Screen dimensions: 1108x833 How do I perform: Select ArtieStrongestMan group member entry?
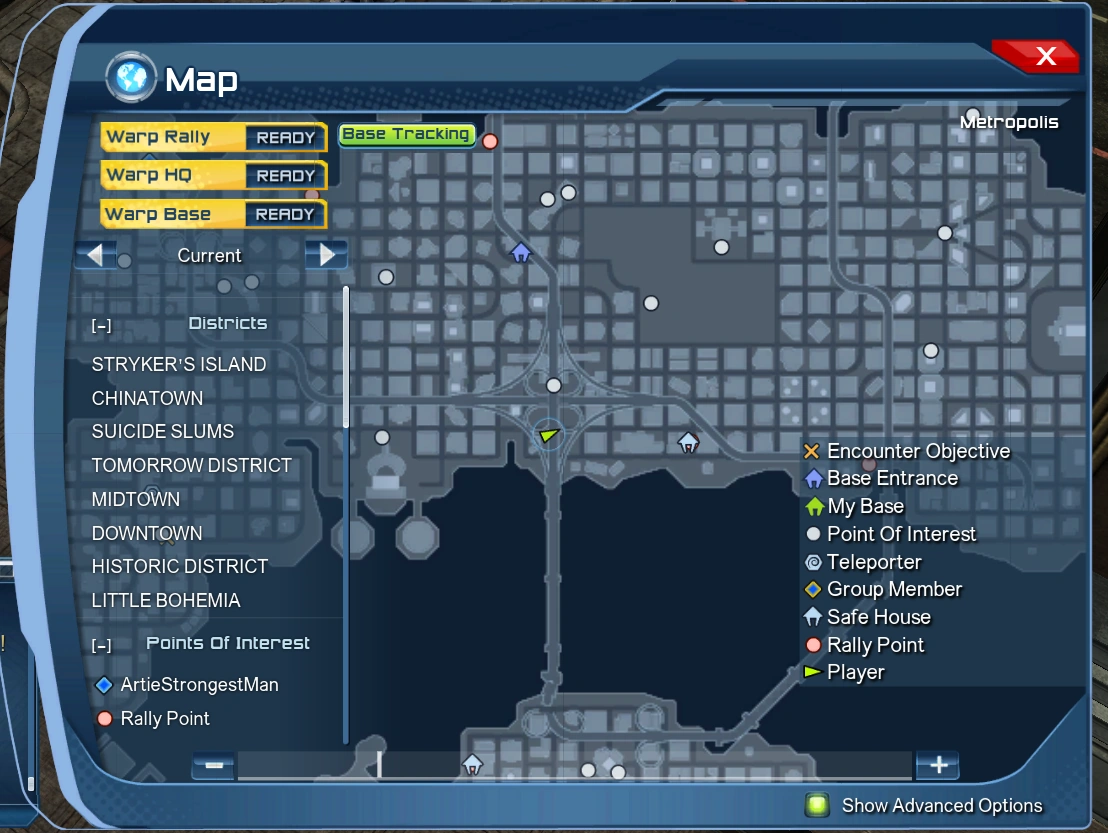coord(187,685)
